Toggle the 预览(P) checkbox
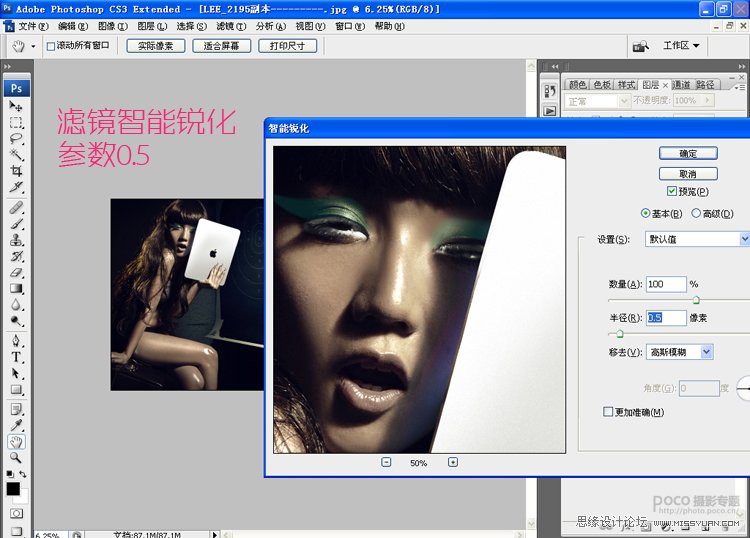This screenshot has width=750, height=538. (x=672, y=191)
